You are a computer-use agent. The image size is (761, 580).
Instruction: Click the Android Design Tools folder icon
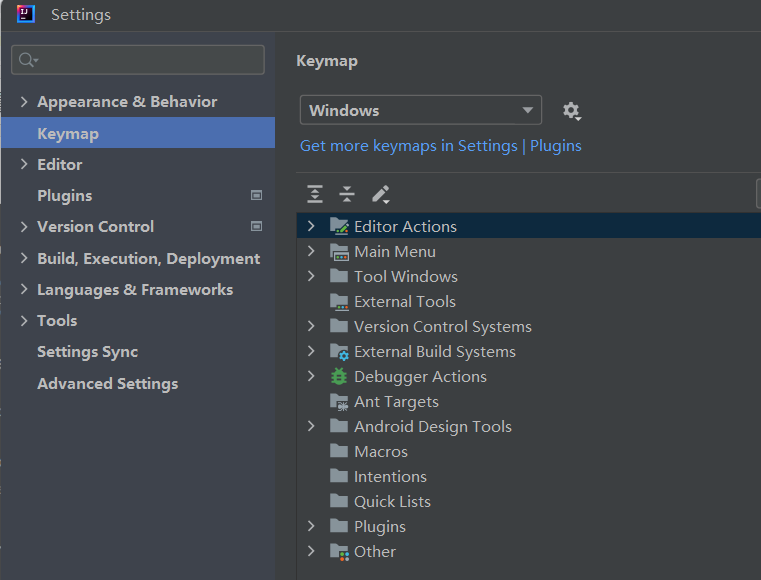(x=339, y=426)
